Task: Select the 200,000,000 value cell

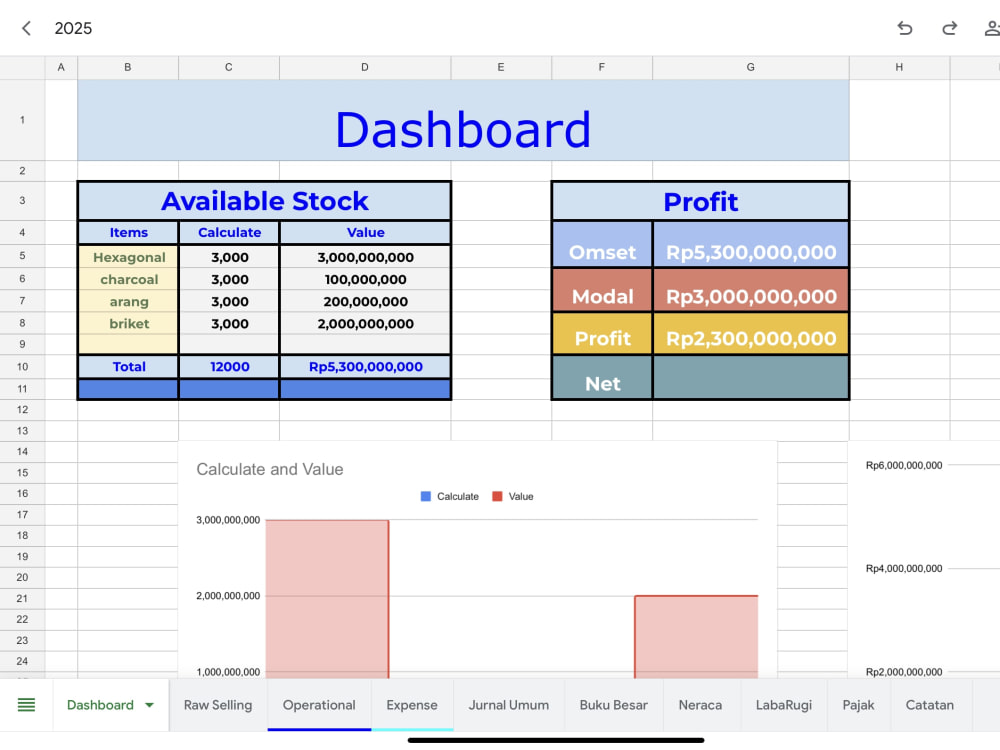Action: (x=365, y=302)
